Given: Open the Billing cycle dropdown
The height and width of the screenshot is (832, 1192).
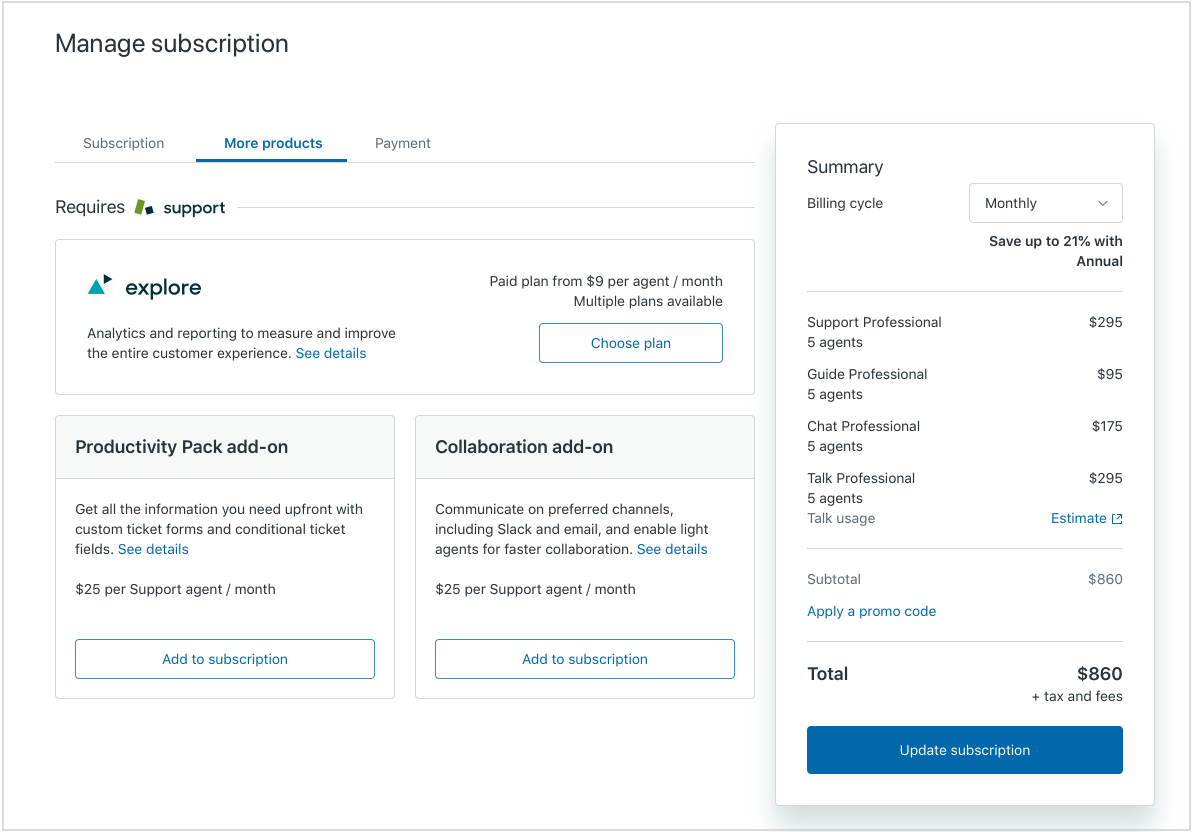Looking at the screenshot, I should click(x=1045, y=203).
